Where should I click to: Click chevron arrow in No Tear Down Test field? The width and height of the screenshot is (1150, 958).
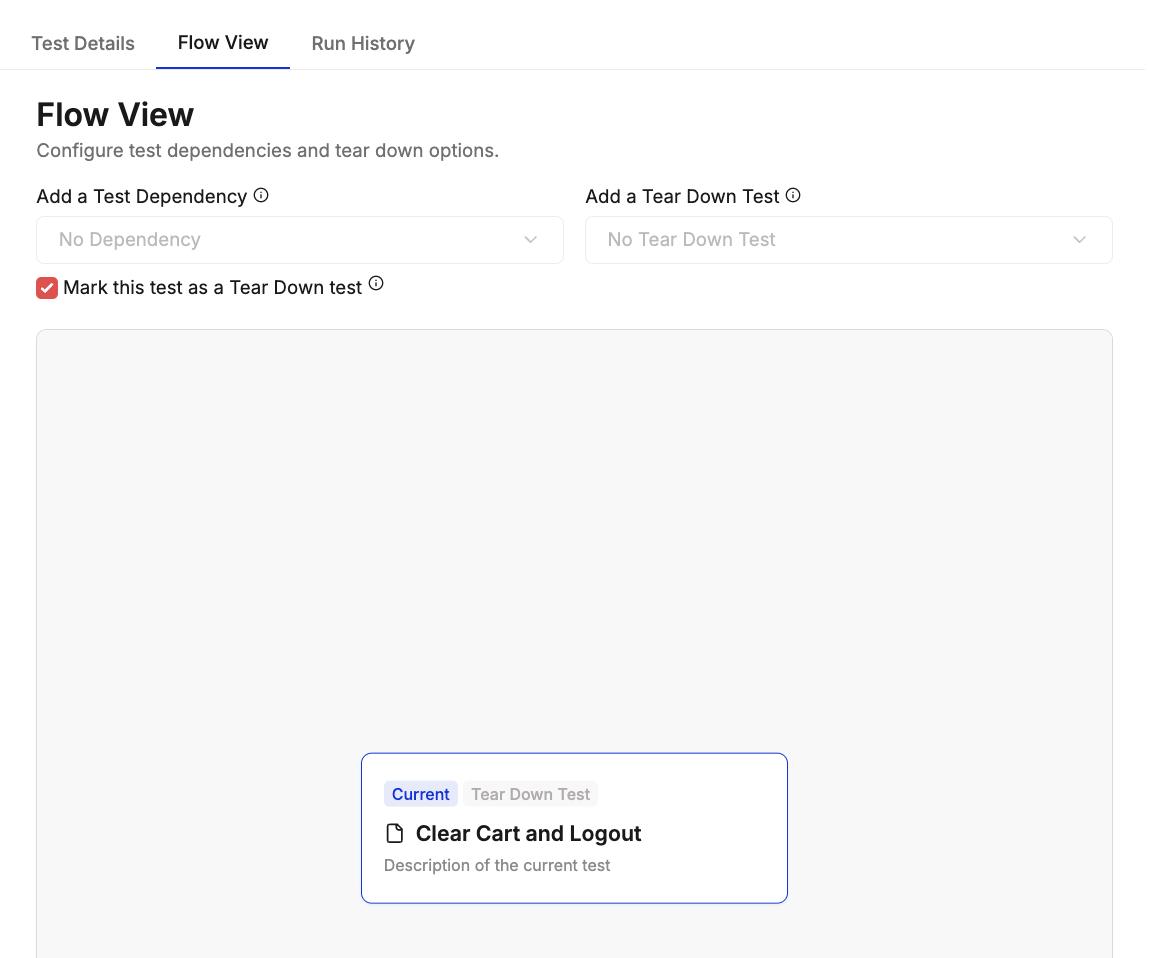[1080, 240]
